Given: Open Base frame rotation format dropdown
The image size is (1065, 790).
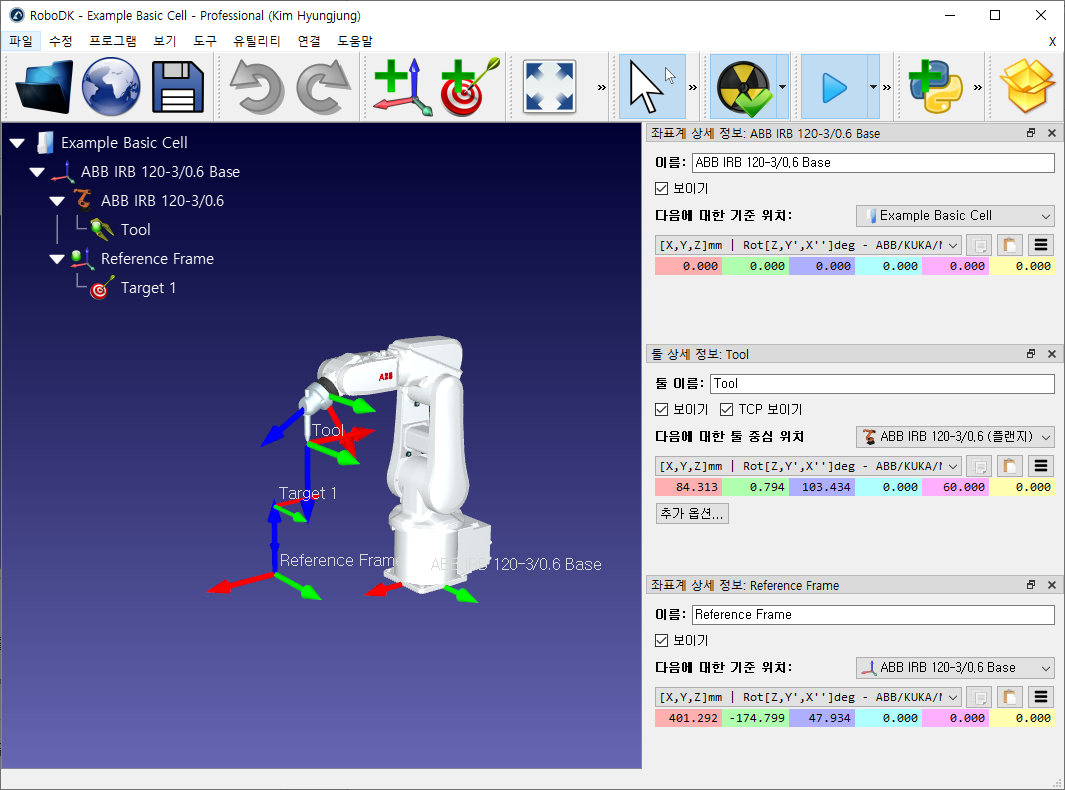Looking at the screenshot, I should pyautogui.click(x=808, y=245).
